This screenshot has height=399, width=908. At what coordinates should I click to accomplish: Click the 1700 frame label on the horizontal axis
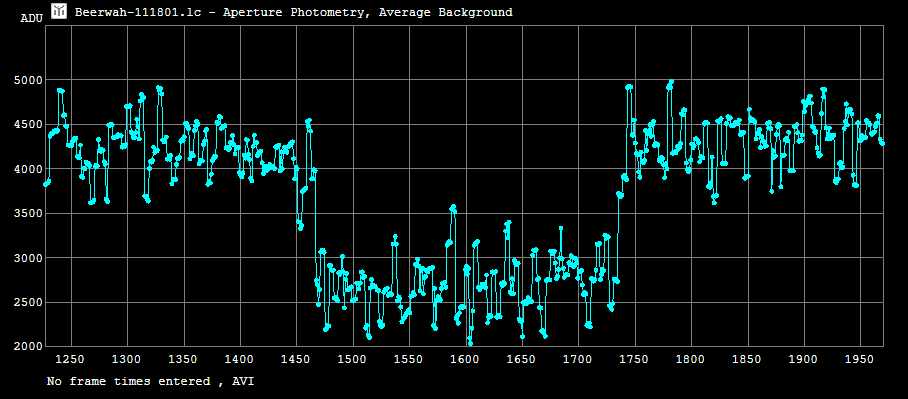(578, 360)
